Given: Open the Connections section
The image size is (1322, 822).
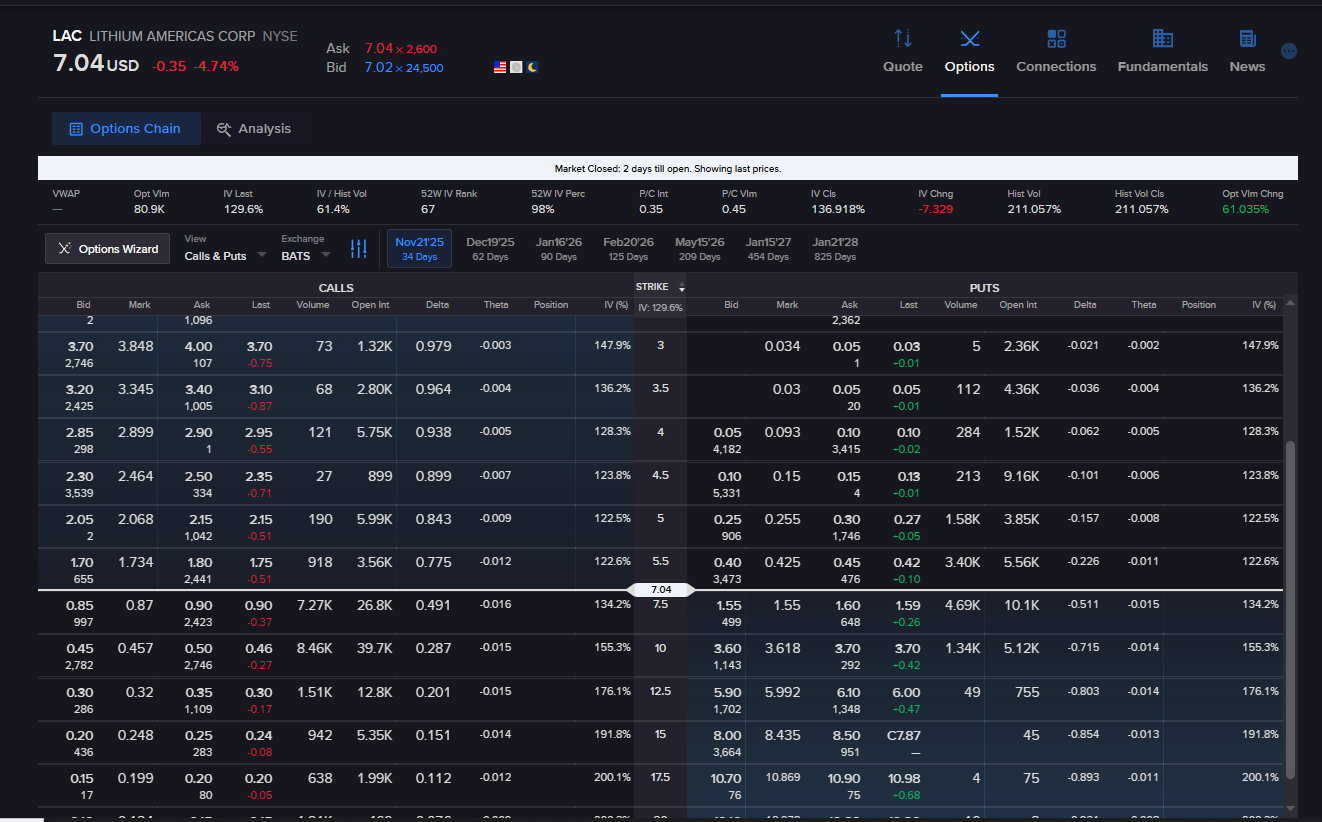Looking at the screenshot, I should pos(1056,51).
